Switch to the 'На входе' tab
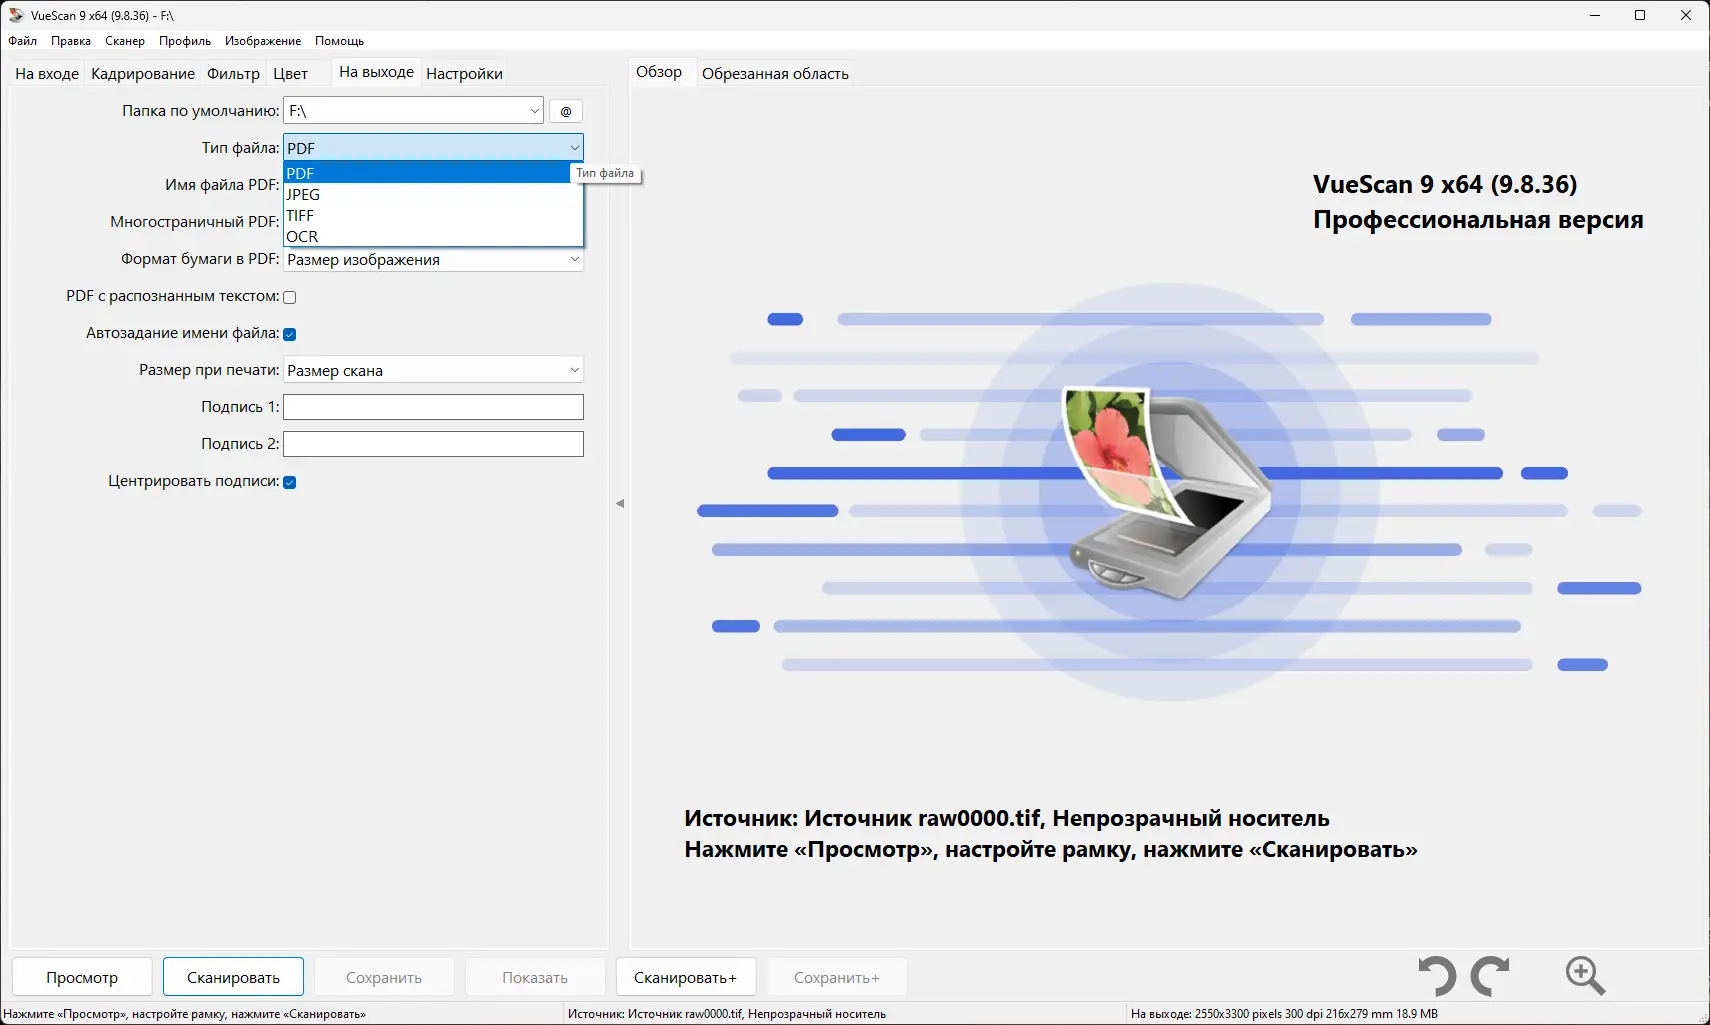1710x1025 pixels. [x=47, y=73]
